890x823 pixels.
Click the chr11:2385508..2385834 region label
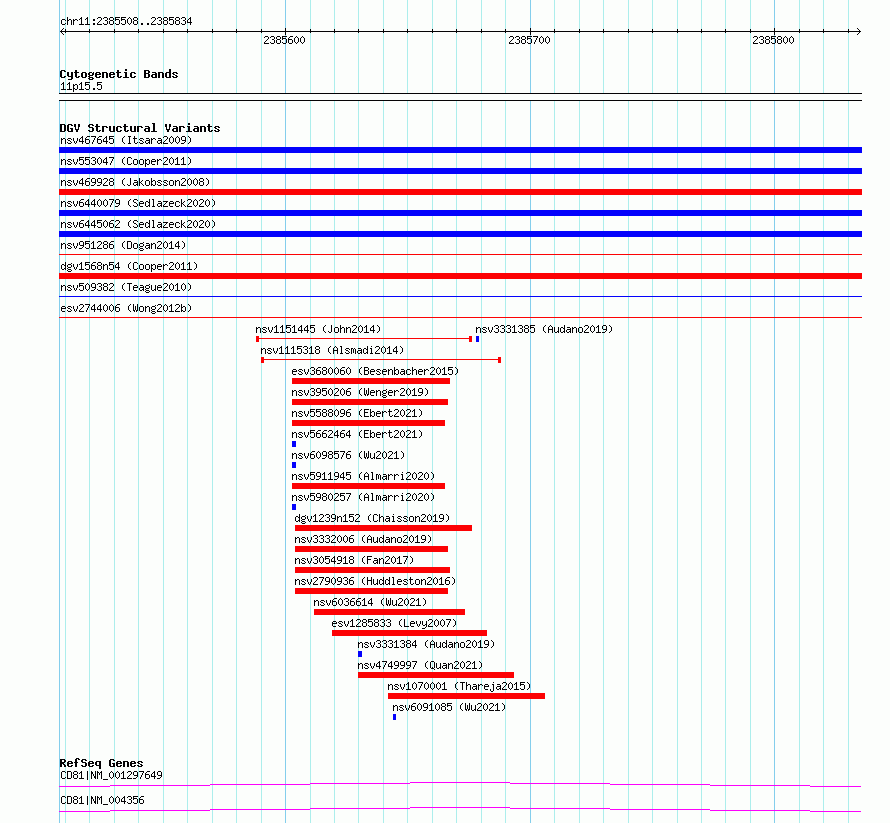126,21
